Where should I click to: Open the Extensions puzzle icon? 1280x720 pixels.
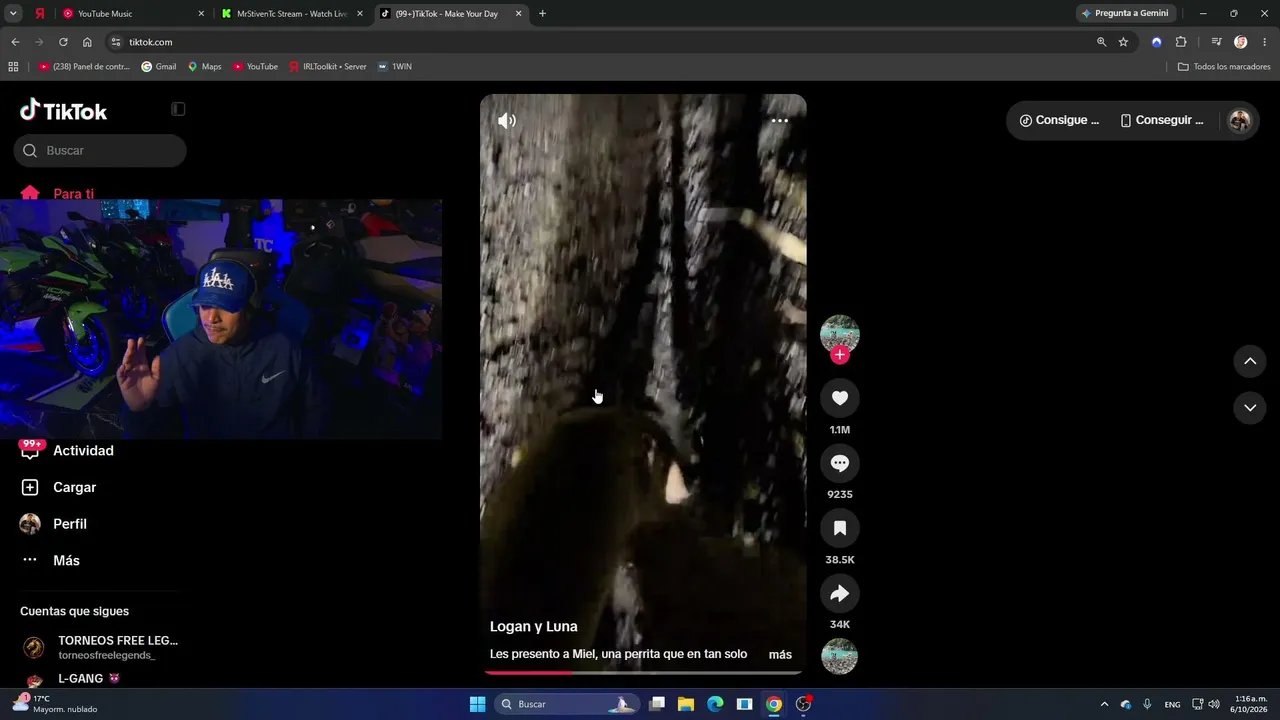point(1181,42)
